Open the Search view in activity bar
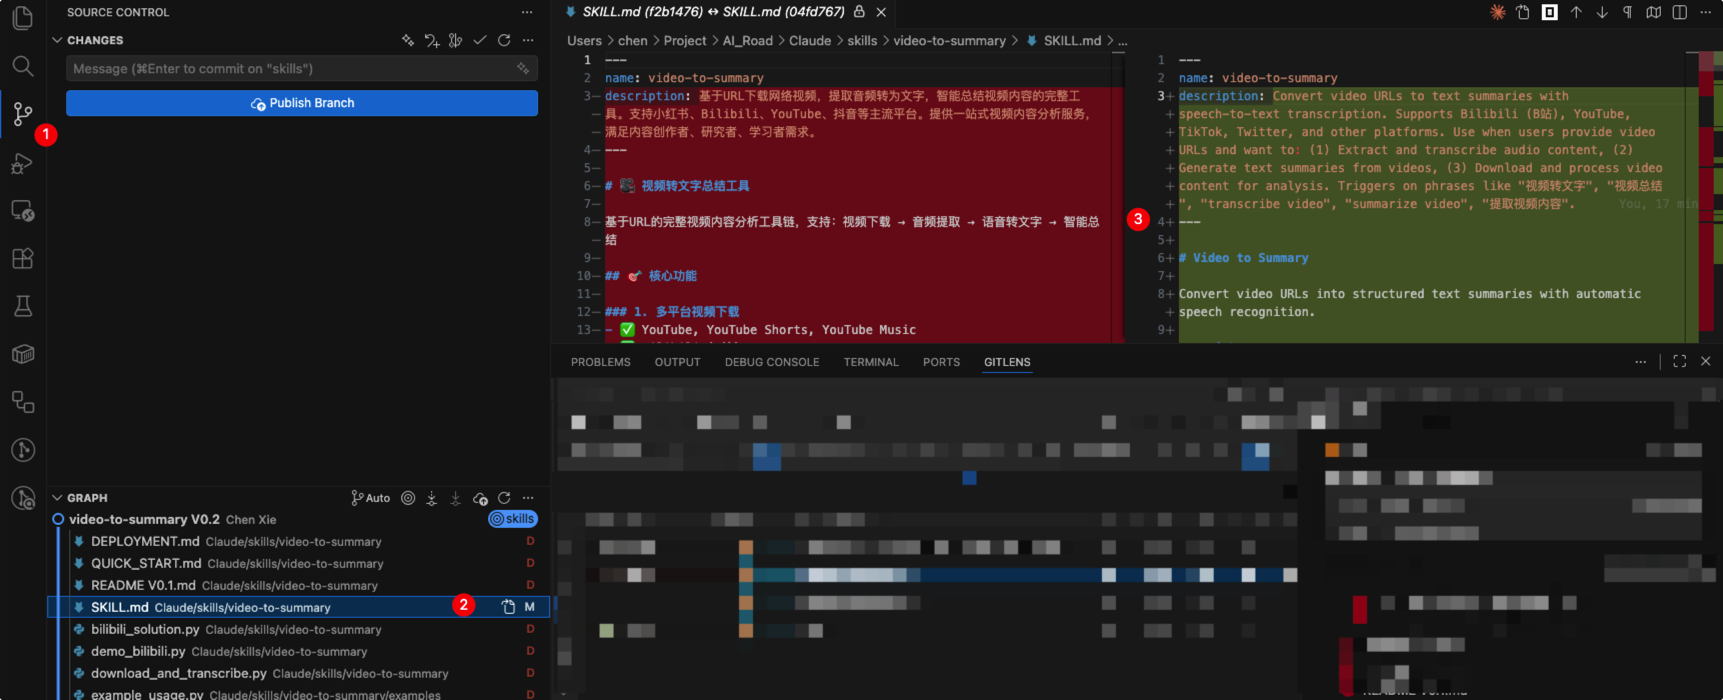The width and height of the screenshot is (1723, 700). 22,66
